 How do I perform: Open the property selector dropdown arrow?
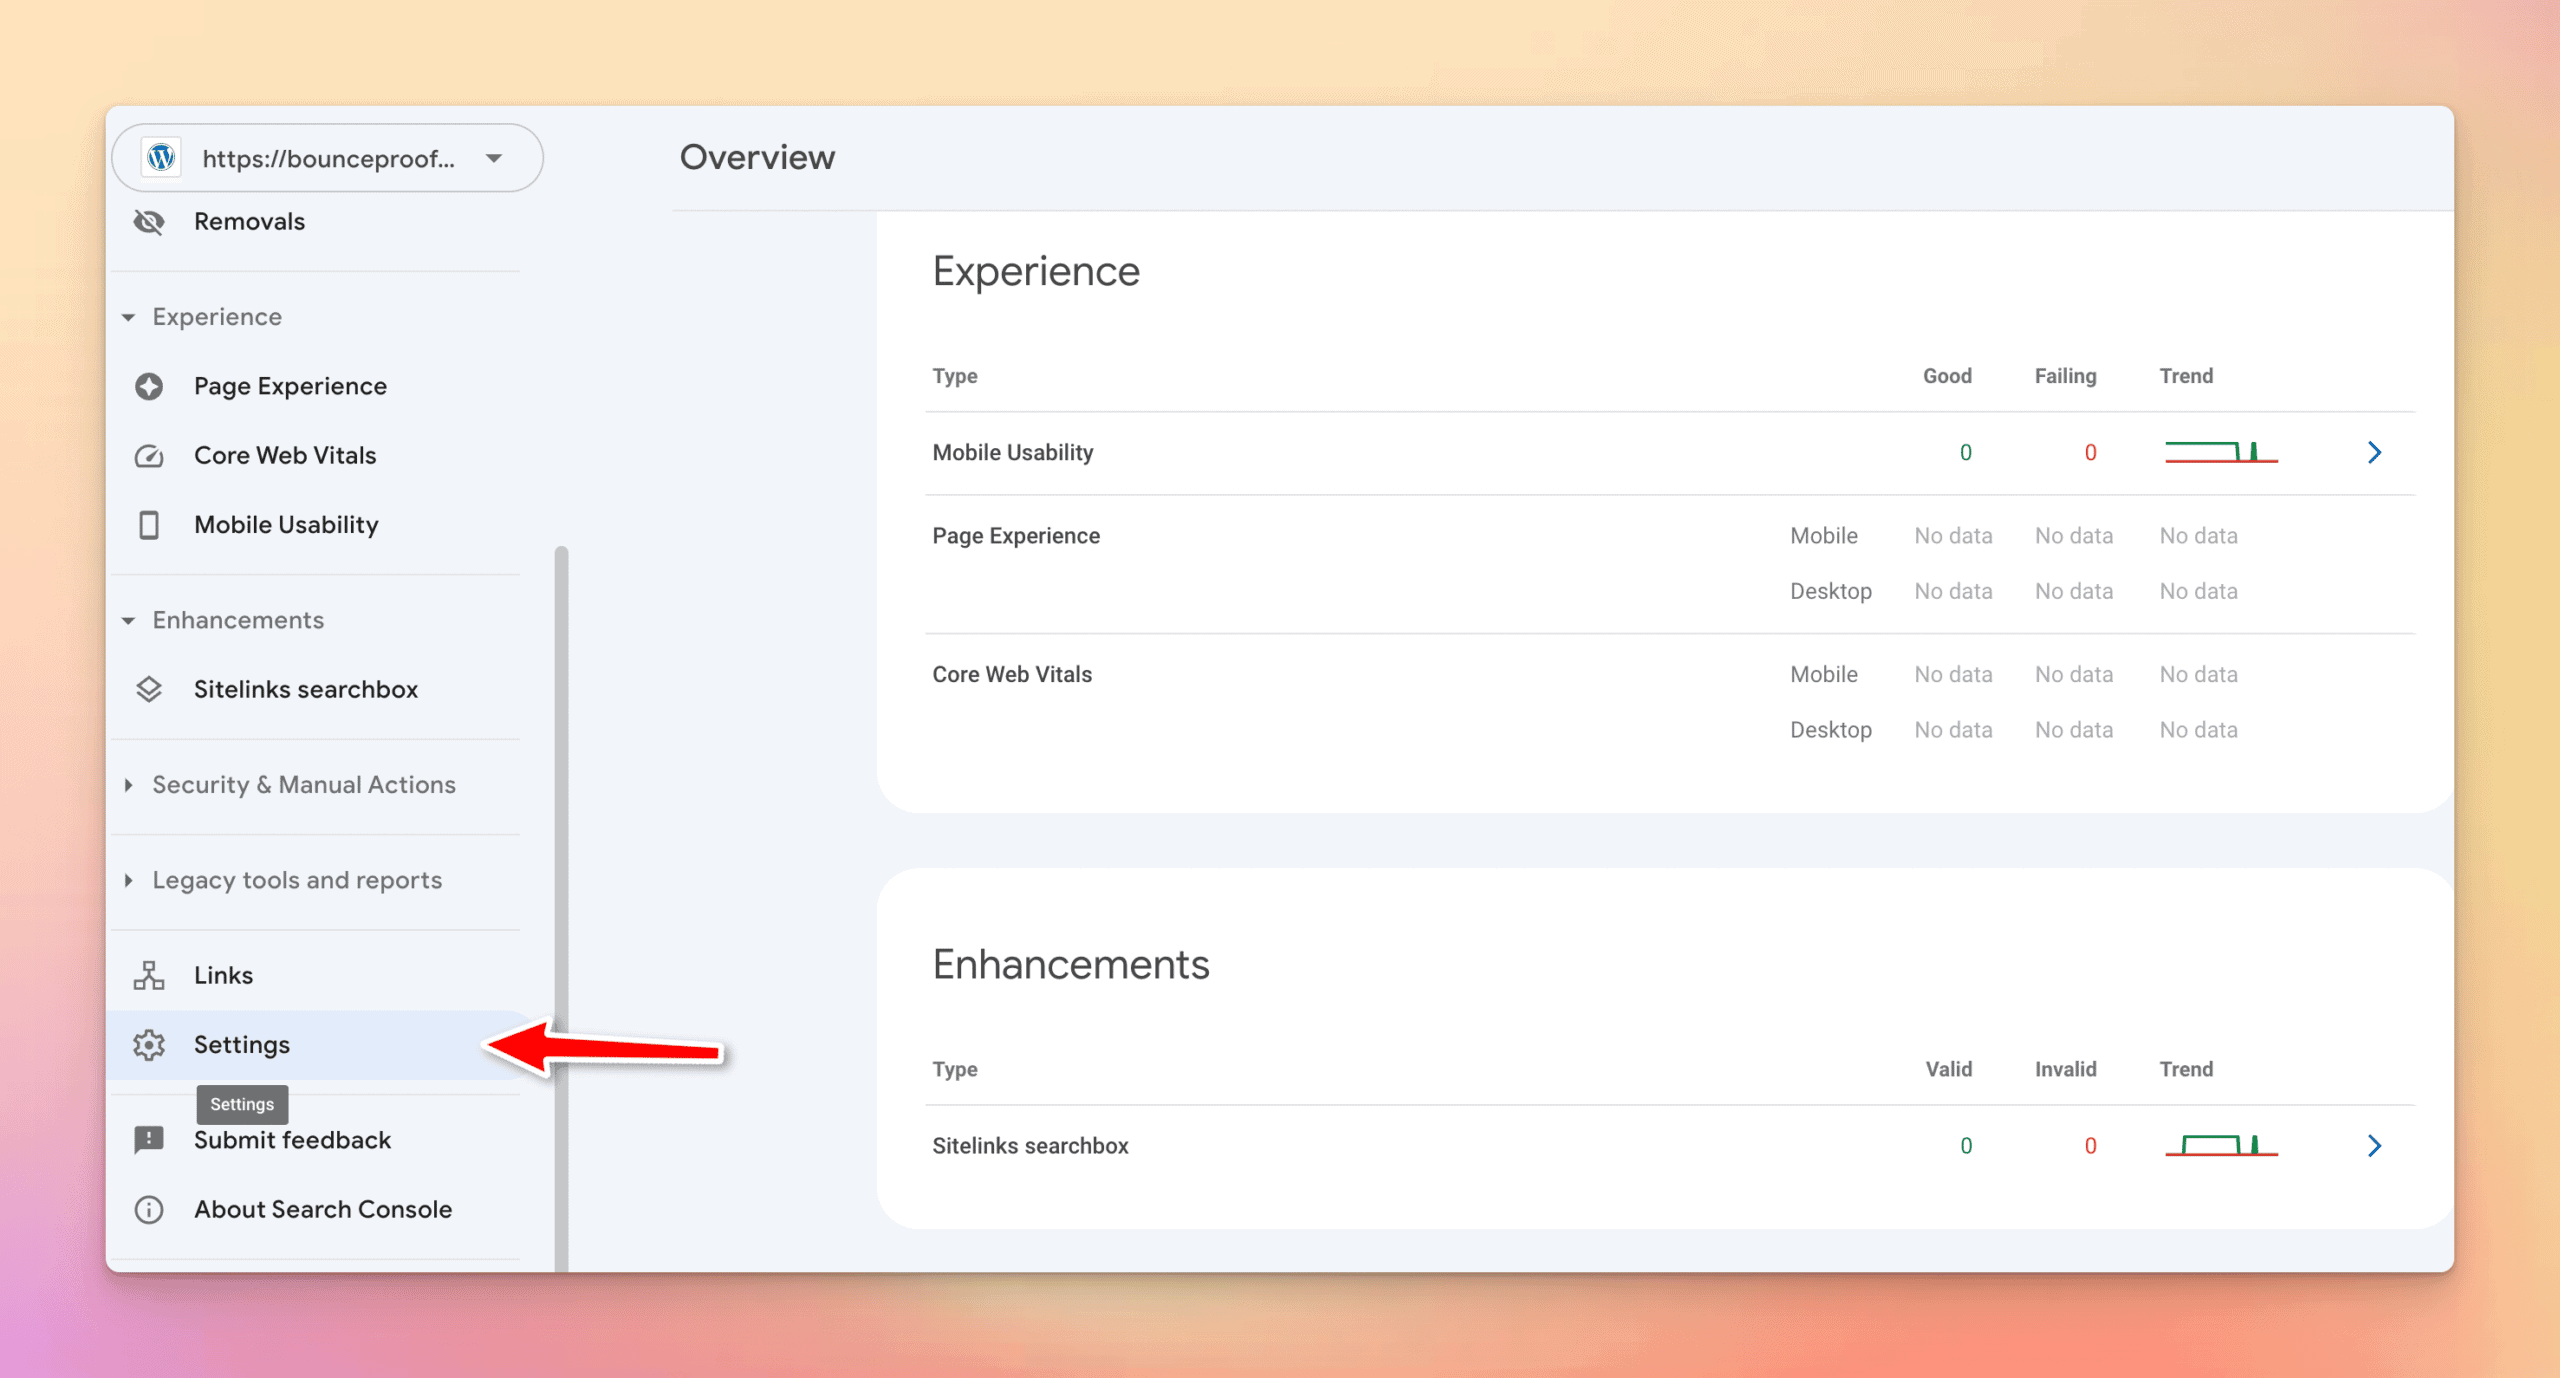tap(494, 158)
